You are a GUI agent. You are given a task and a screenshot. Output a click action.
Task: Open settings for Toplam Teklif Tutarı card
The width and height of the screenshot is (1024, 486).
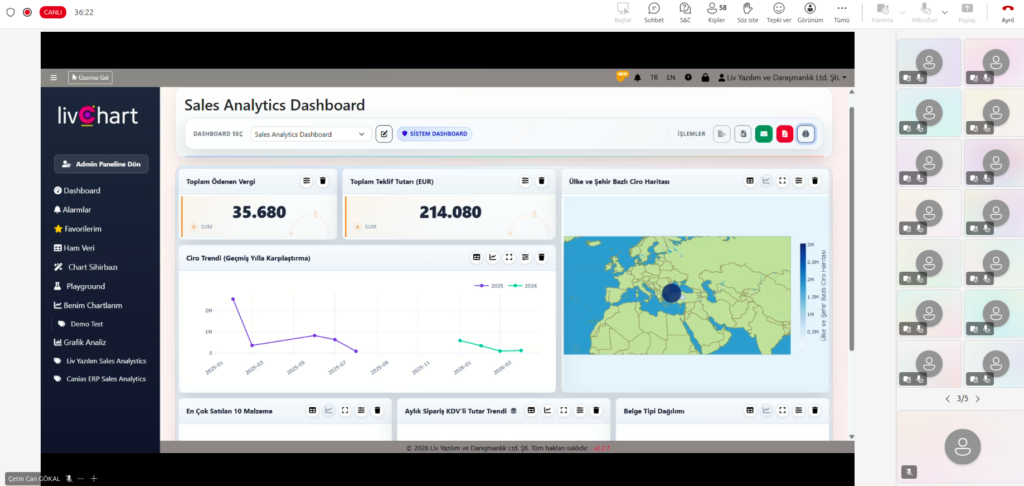tap(525, 181)
